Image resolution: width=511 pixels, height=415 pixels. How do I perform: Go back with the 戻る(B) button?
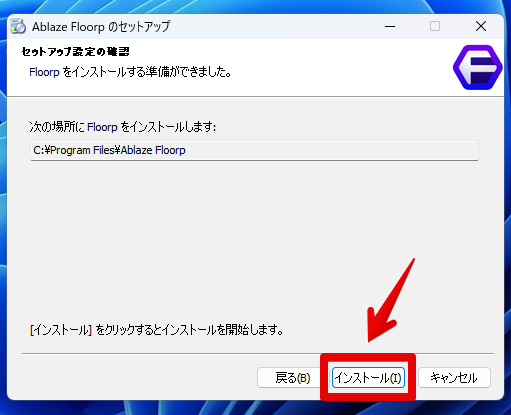click(293, 378)
